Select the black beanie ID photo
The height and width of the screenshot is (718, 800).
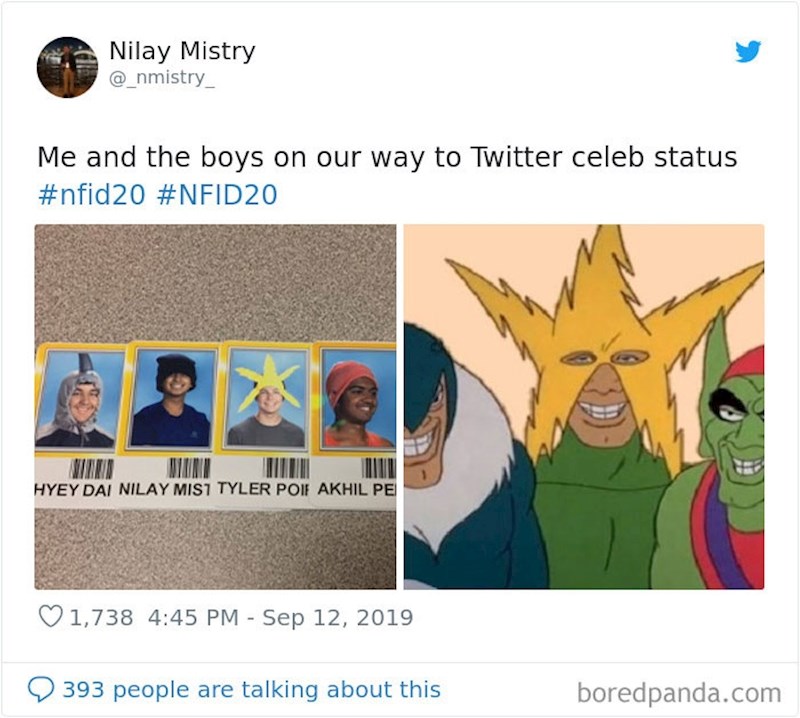(170, 398)
